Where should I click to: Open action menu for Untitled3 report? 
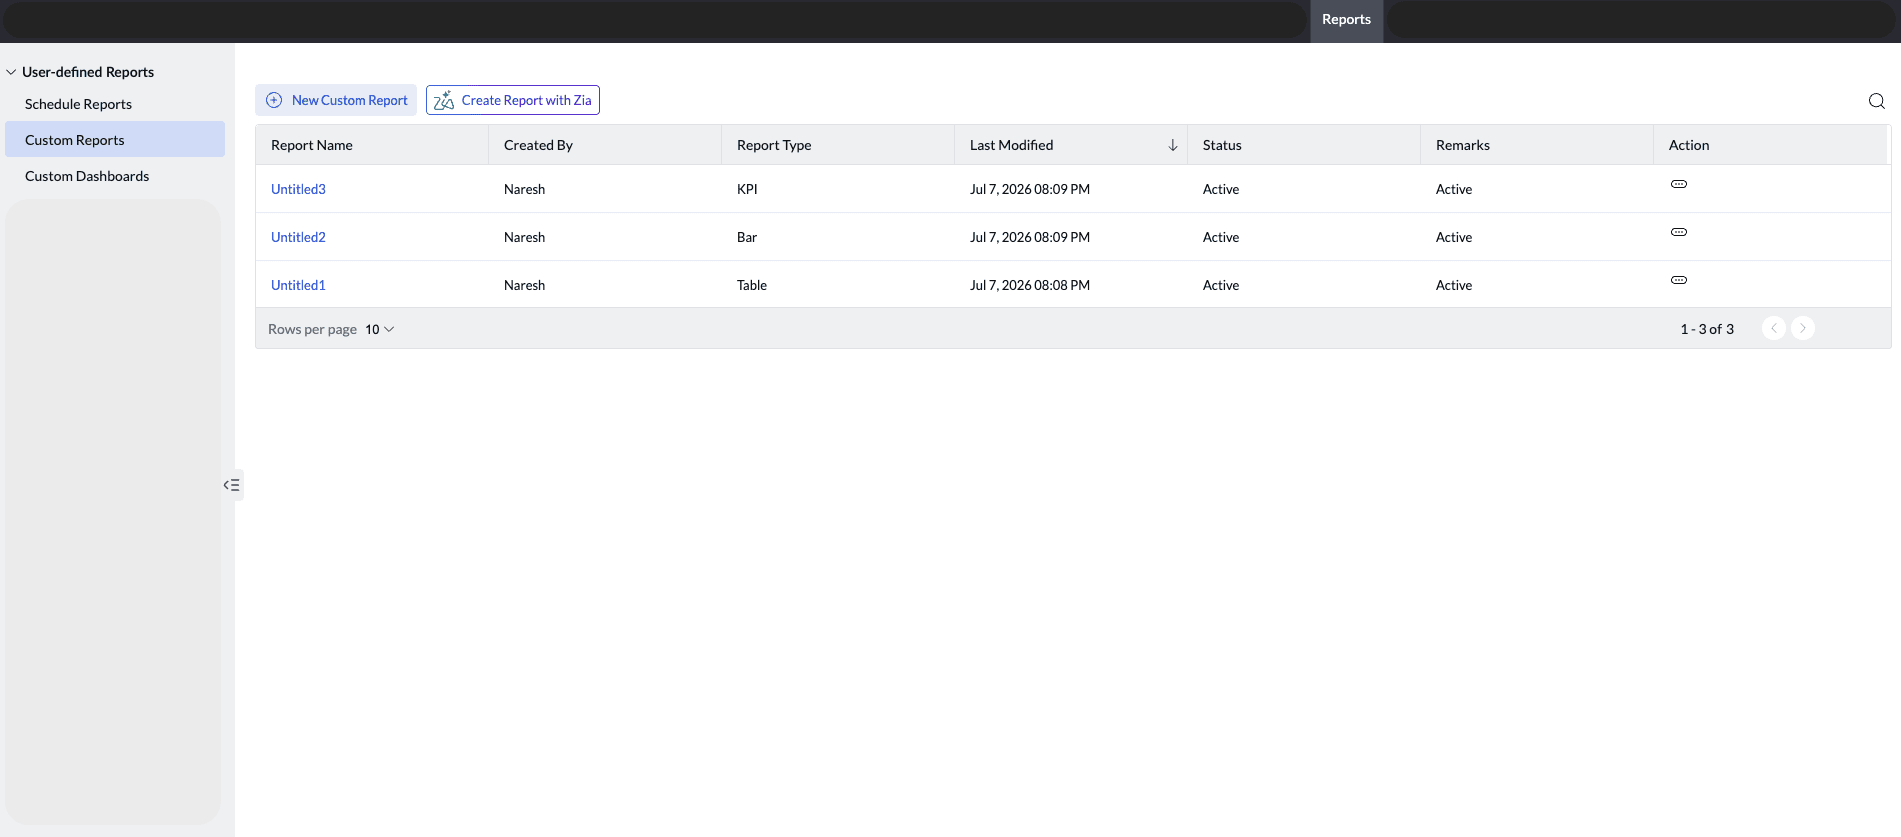1679,184
